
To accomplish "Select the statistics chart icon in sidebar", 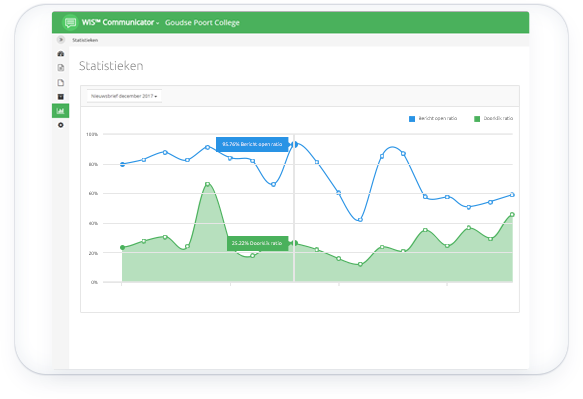I will [60, 111].
